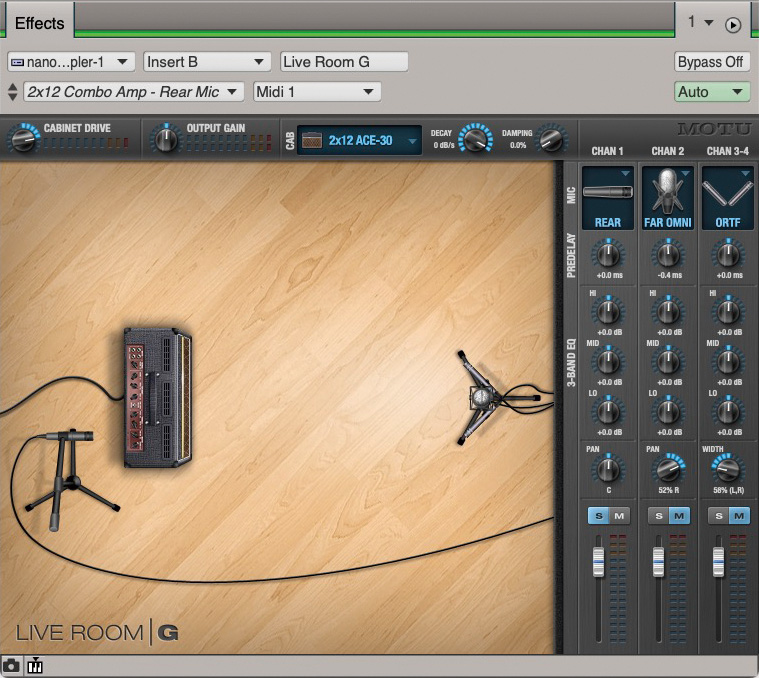Click Chan 2 HI EQ knob

[x=668, y=312]
